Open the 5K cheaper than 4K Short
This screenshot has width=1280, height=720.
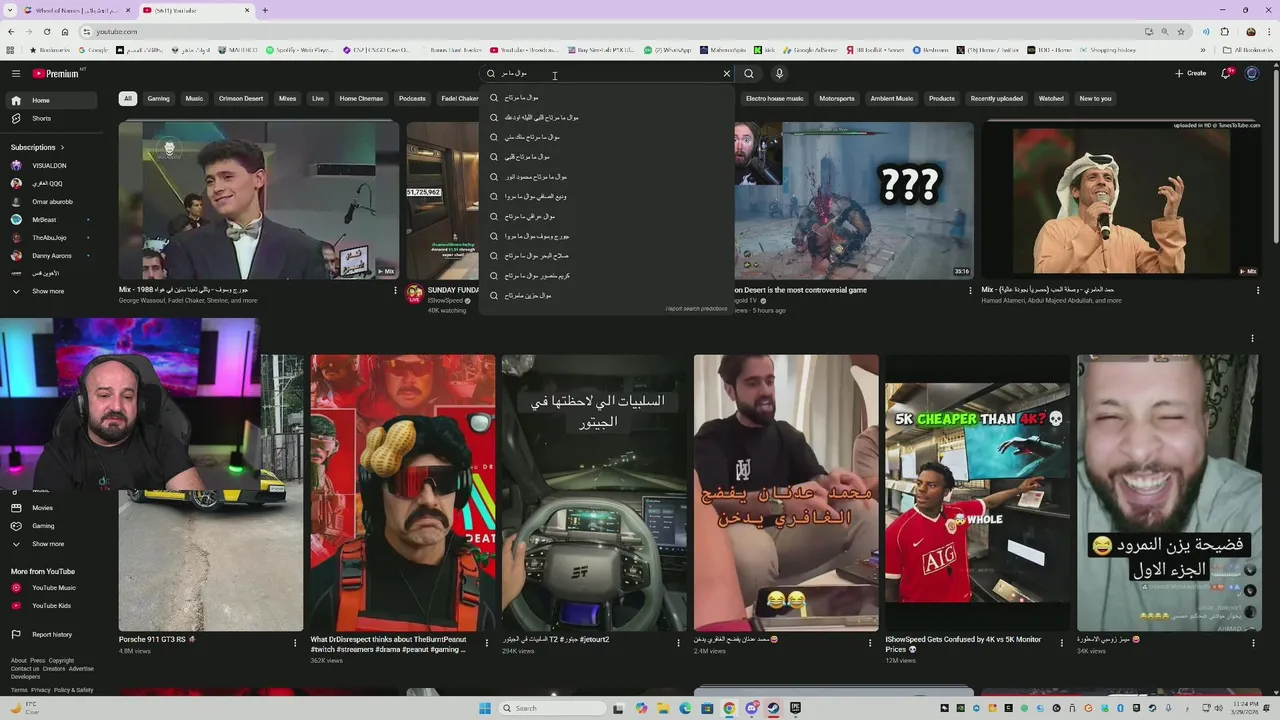click(x=977, y=493)
